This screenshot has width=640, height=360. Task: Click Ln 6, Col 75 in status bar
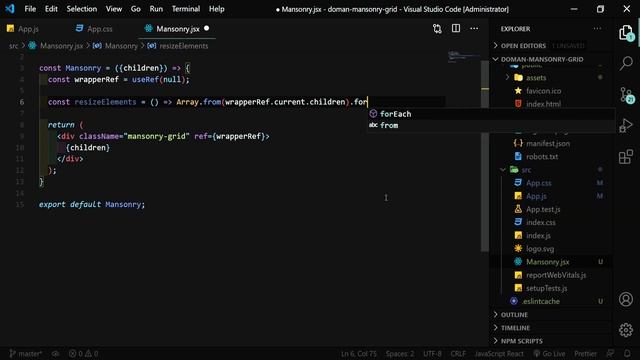(x=359, y=353)
